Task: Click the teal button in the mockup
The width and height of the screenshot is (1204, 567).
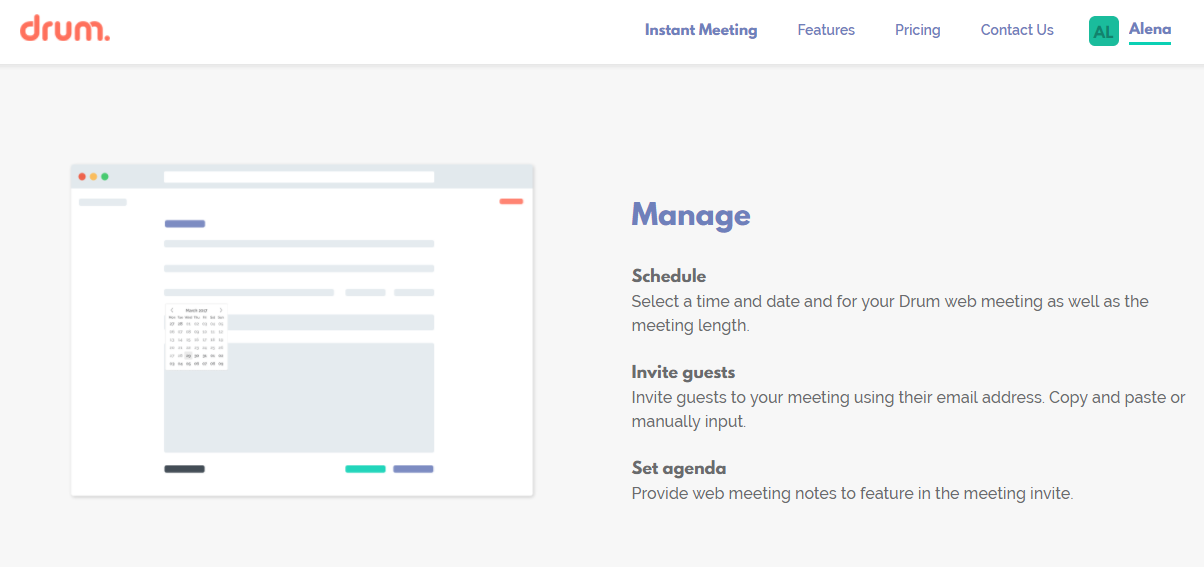Action: click(x=365, y=469)
